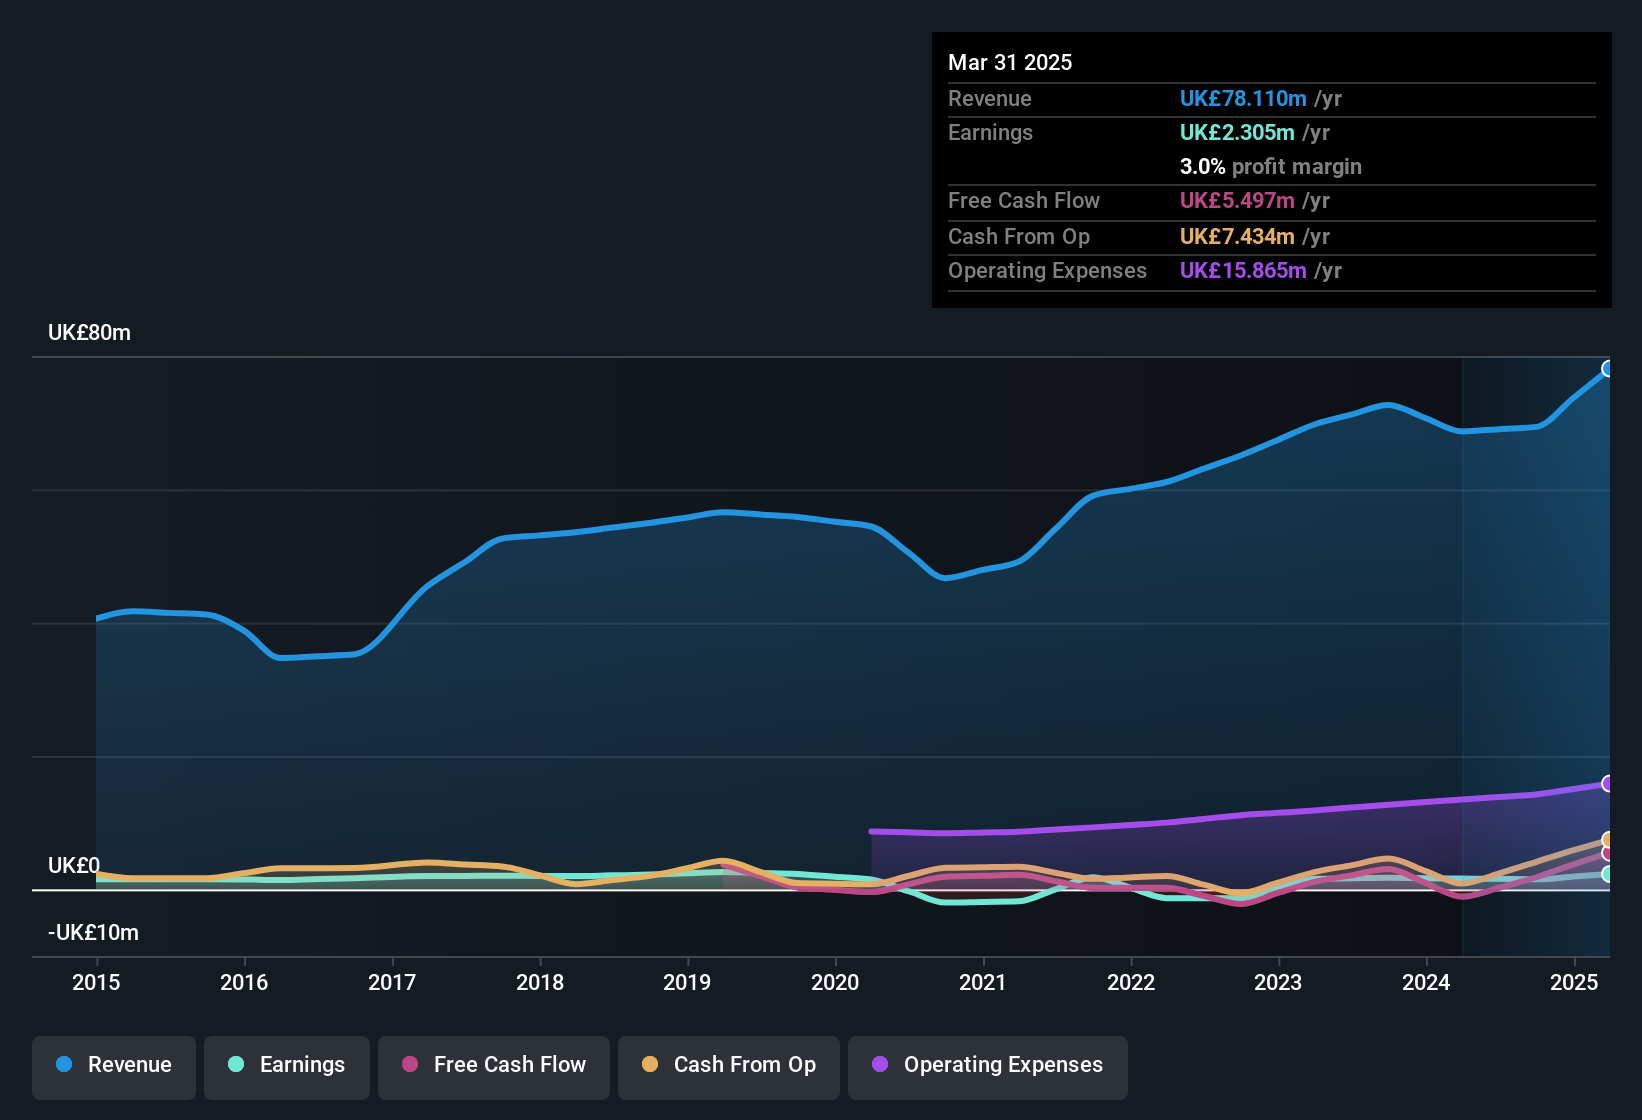Click the teal Earnings dot icon in legend

pos(236,1065)
